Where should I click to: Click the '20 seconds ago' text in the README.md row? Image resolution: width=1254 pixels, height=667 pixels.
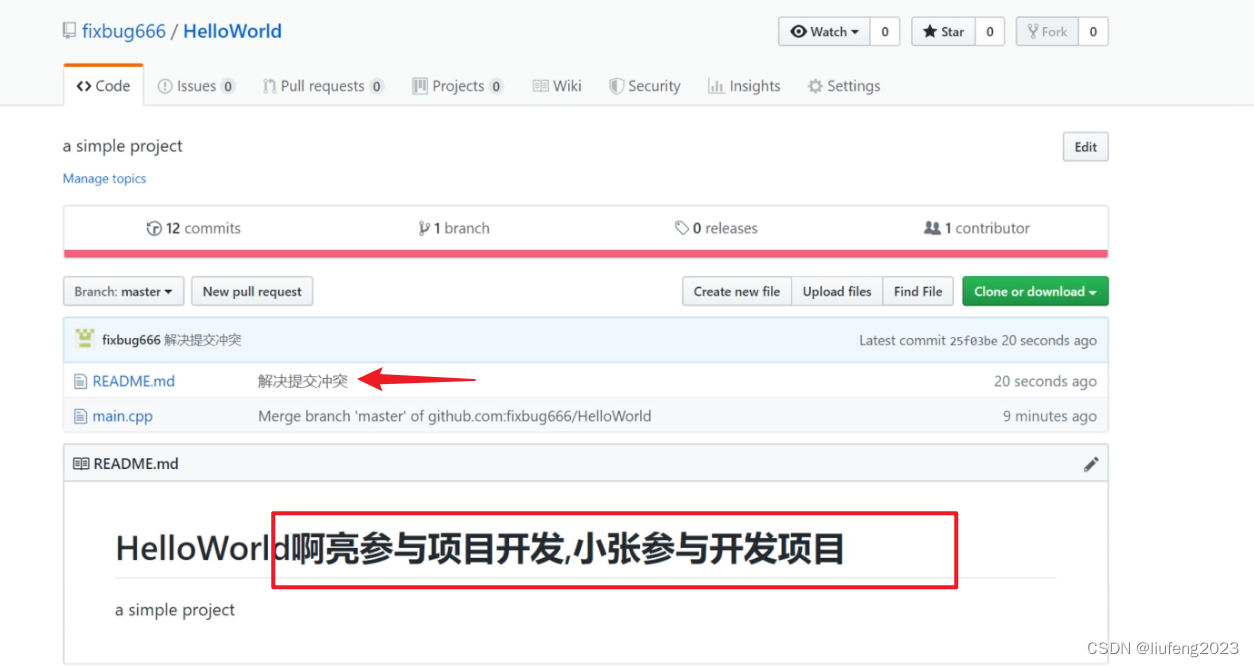(x=1045, y=381)
